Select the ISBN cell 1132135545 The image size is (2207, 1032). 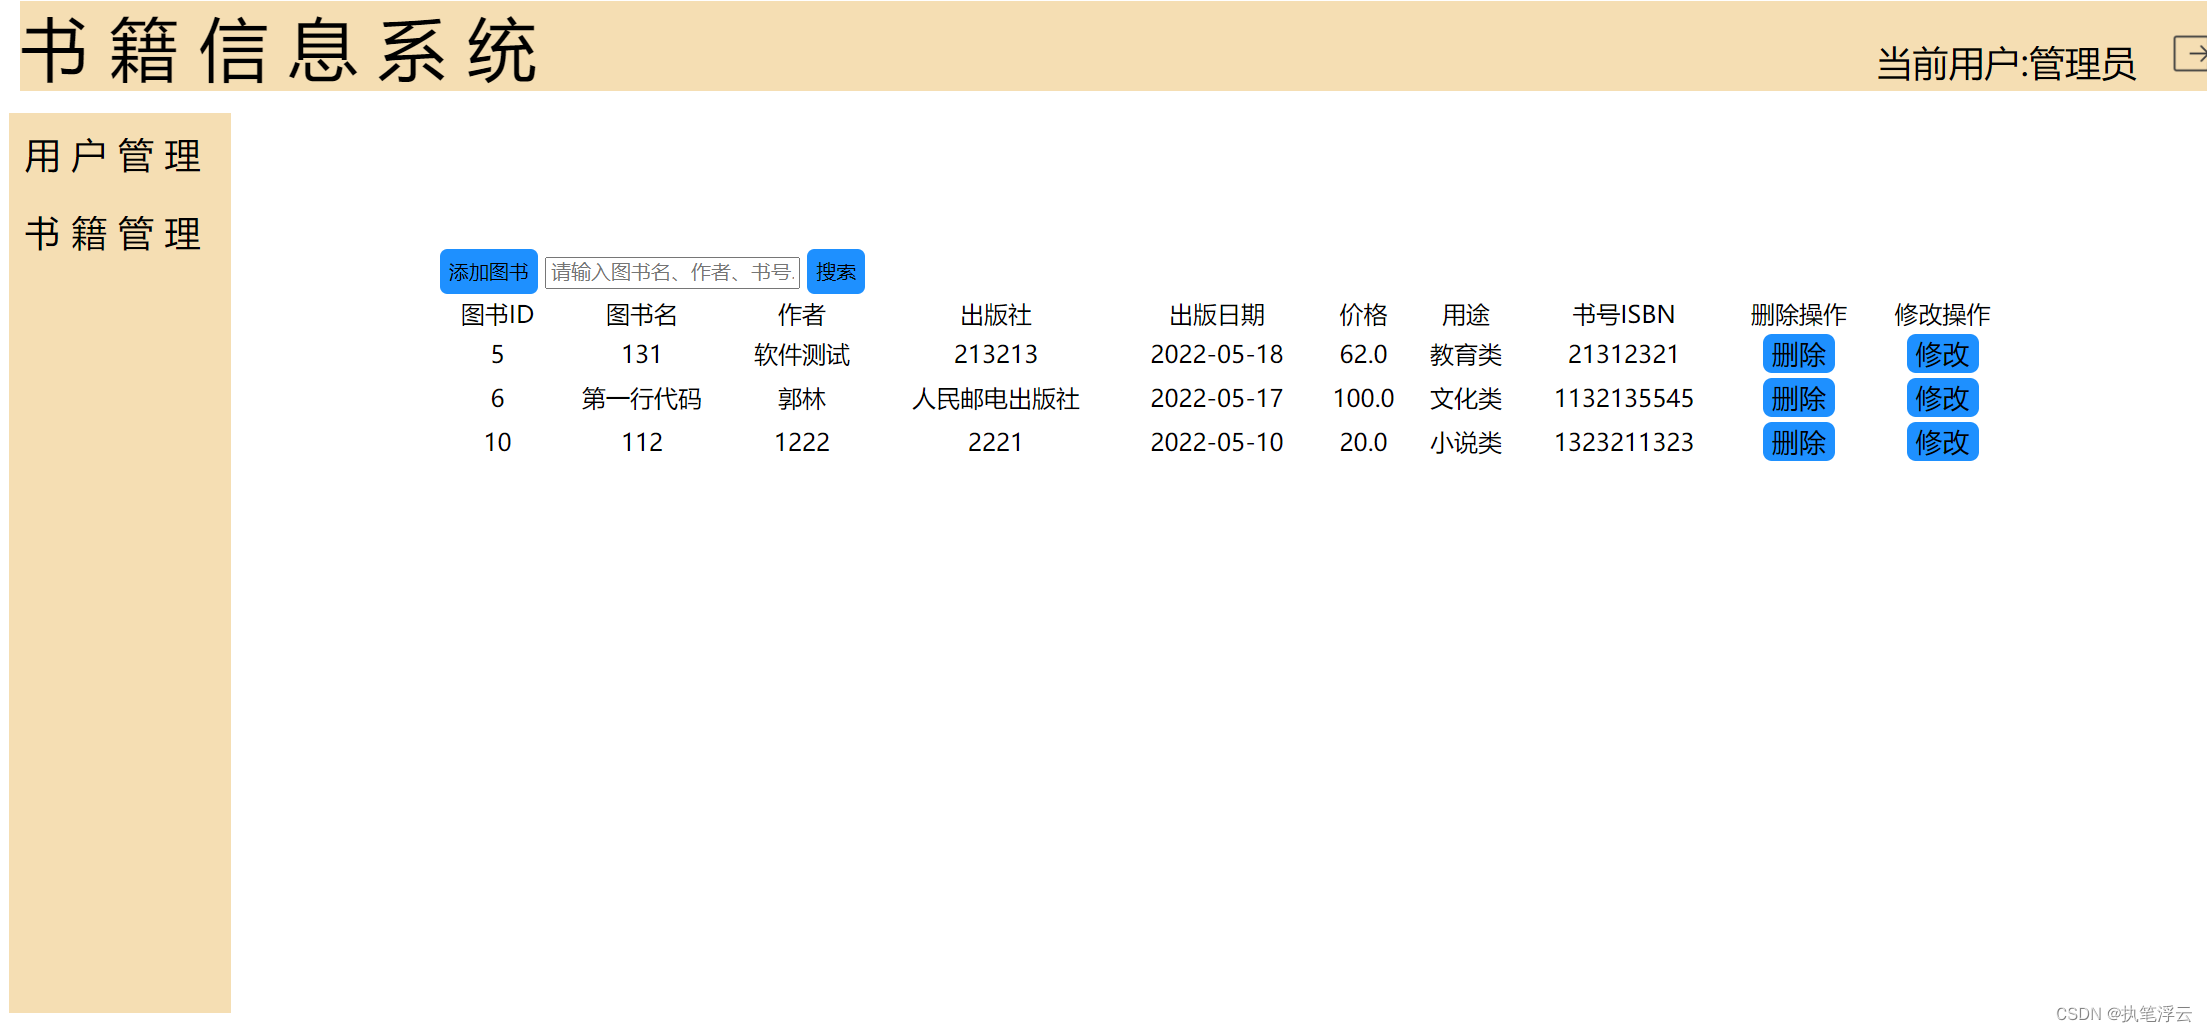click(1624, 399)
